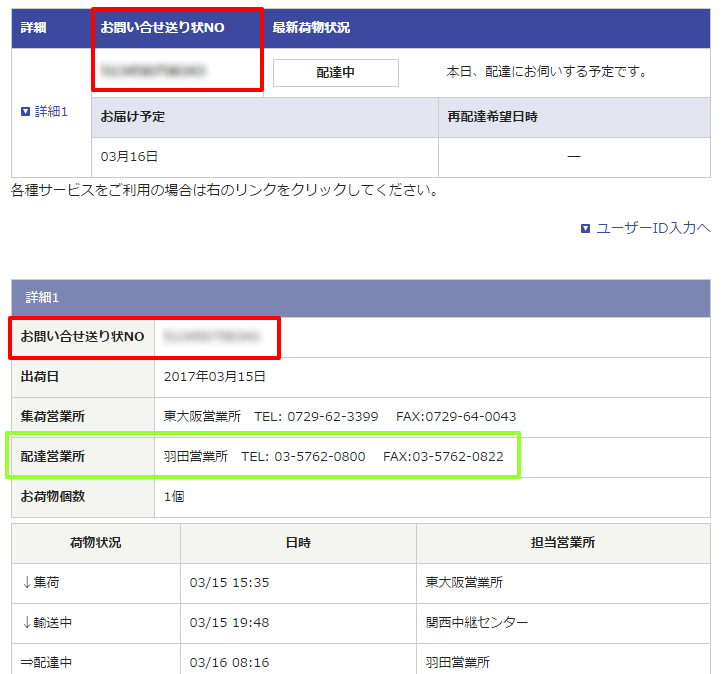
Task: Select the dash in 再配達希望日時 cell
Action: coord(574,157)
